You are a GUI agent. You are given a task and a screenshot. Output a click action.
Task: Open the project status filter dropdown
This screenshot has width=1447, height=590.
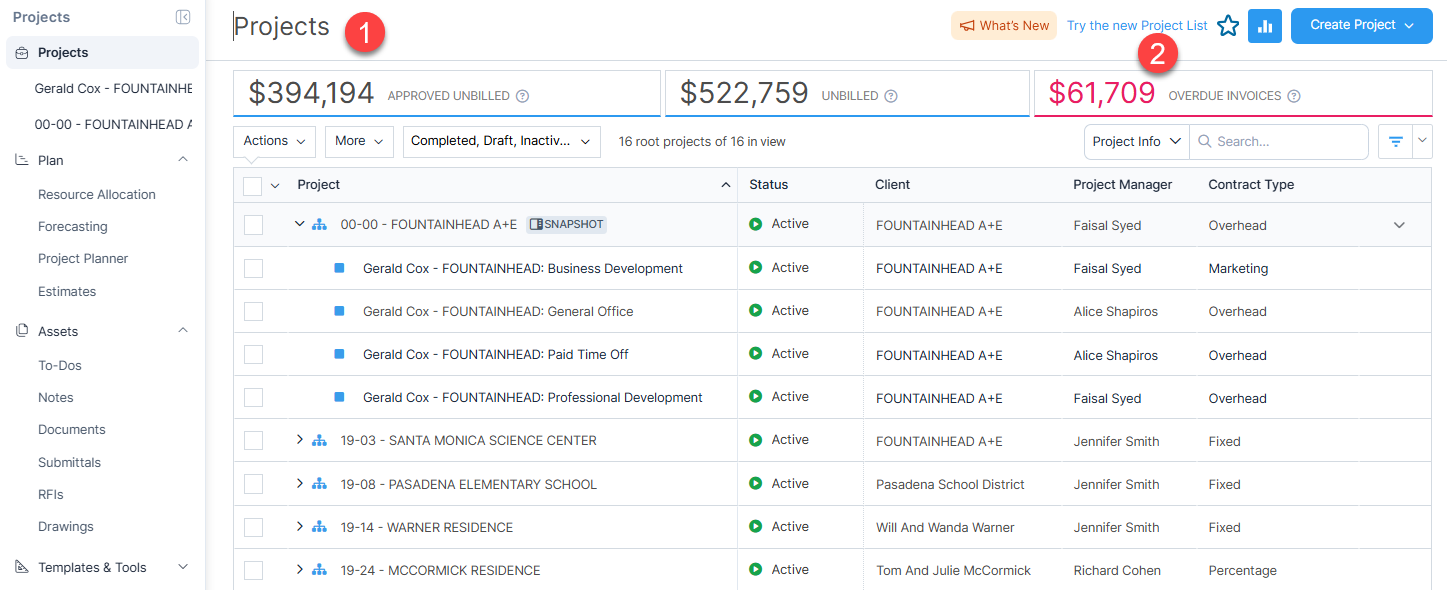click(x=502, y=142)
